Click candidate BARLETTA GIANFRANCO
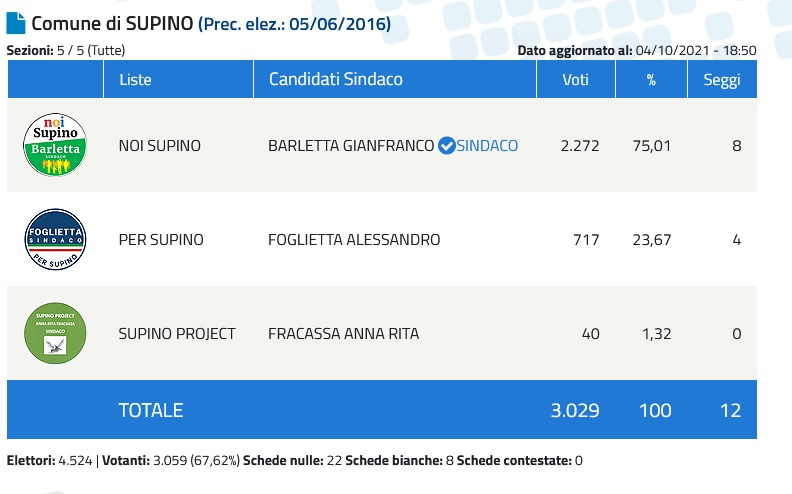 (x=351, y=146)
